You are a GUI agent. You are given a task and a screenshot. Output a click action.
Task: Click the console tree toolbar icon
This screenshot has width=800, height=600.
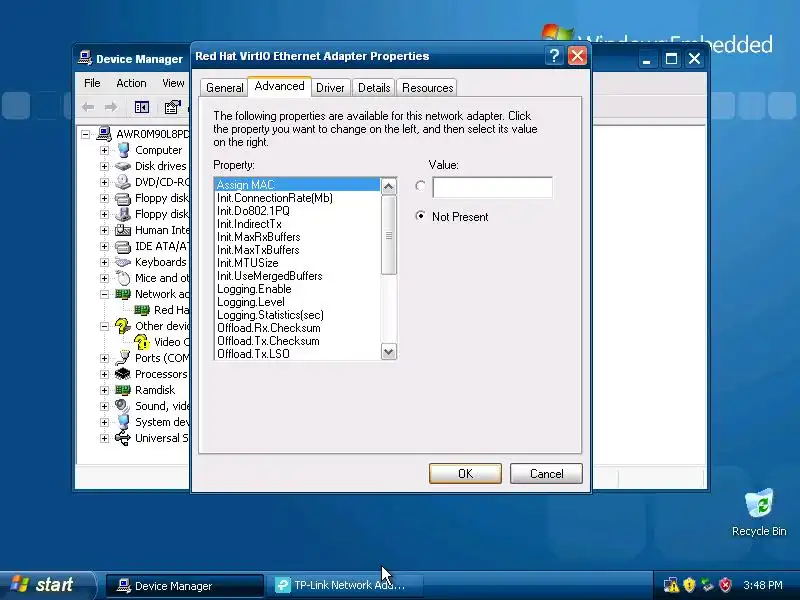[141, 107]
